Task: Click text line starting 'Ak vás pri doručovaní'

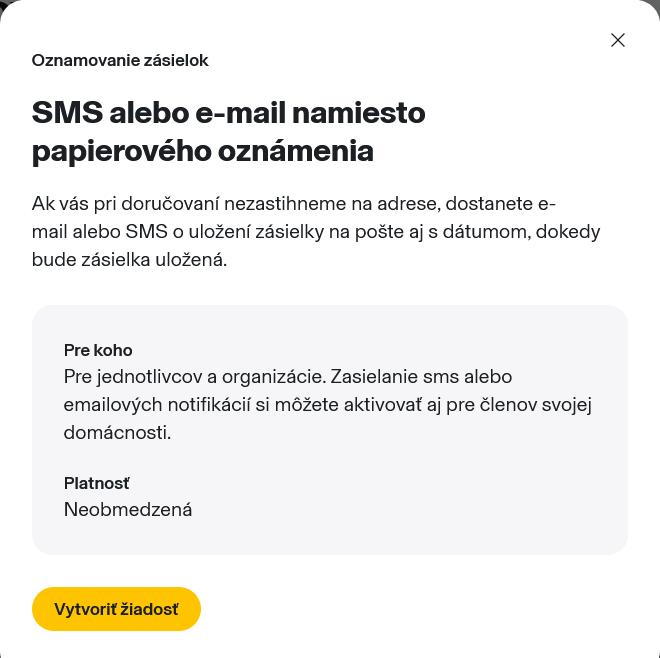Action: click(x=293, y=204)
